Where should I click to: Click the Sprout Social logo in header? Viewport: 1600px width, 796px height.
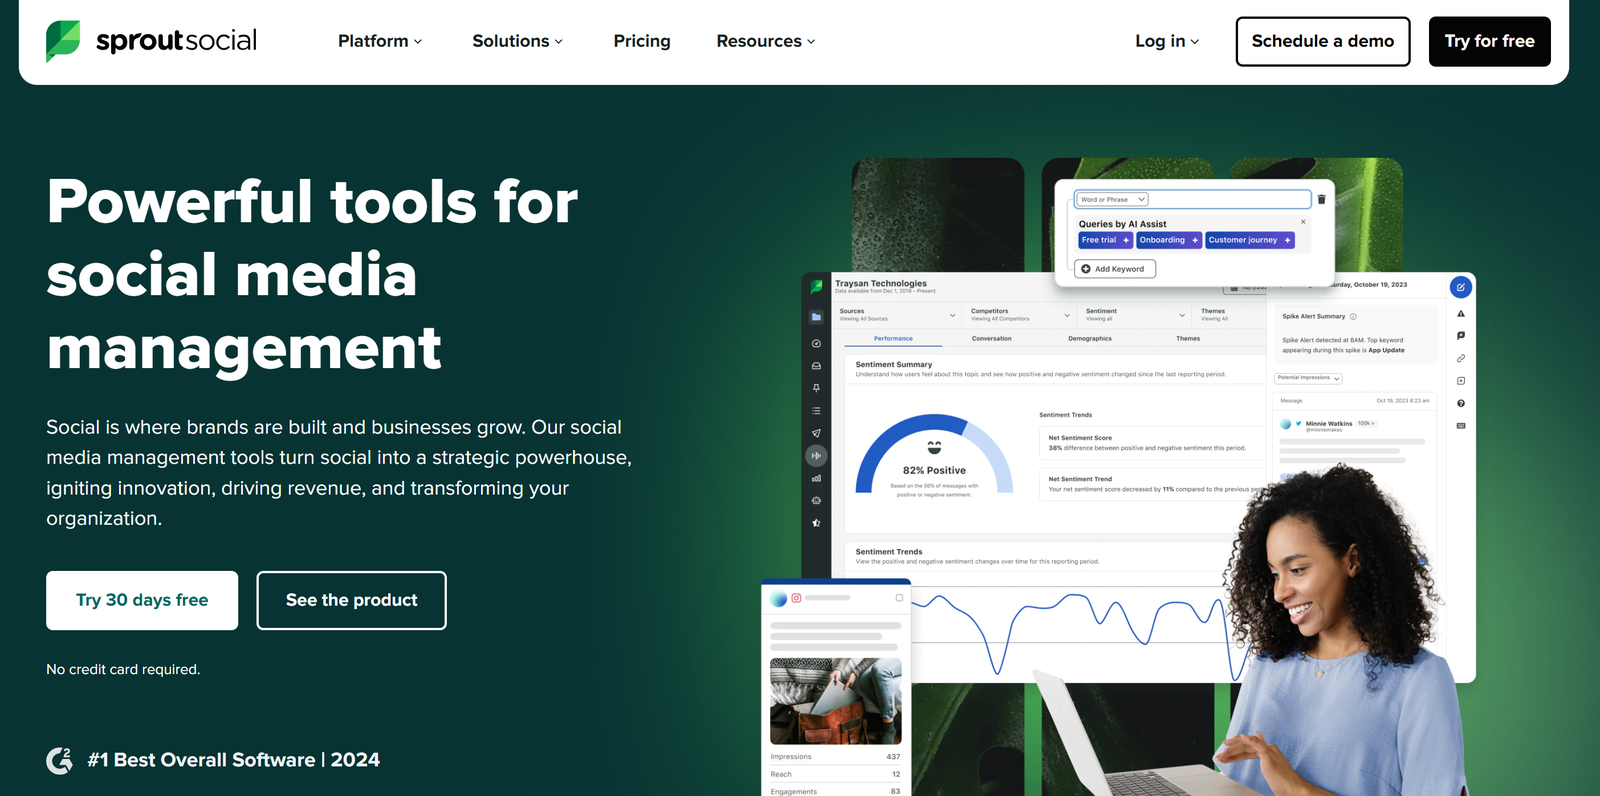(151, 41)
